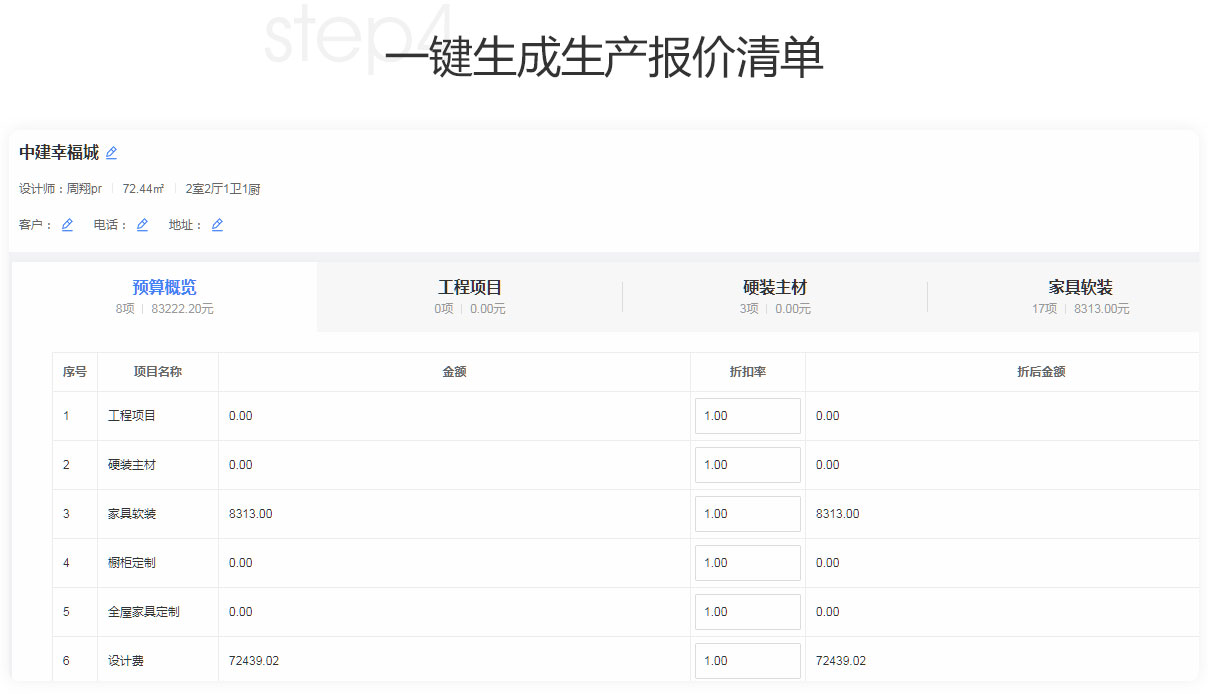Click the 折后金额 column header

coord(1040,372)
